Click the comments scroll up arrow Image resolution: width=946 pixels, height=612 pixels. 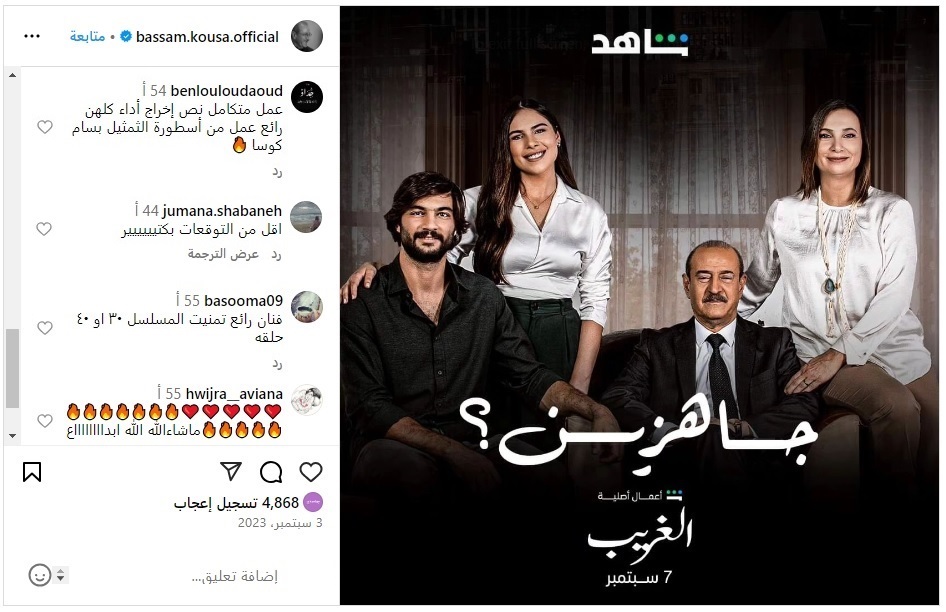(12, 75)
